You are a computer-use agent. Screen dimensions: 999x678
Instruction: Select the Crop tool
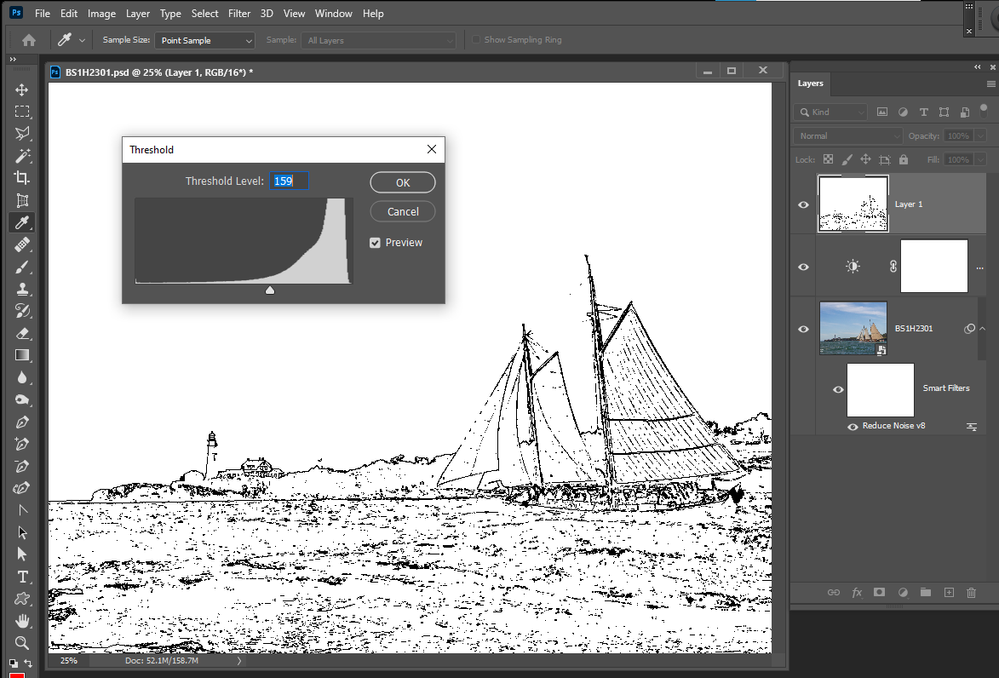22,178
